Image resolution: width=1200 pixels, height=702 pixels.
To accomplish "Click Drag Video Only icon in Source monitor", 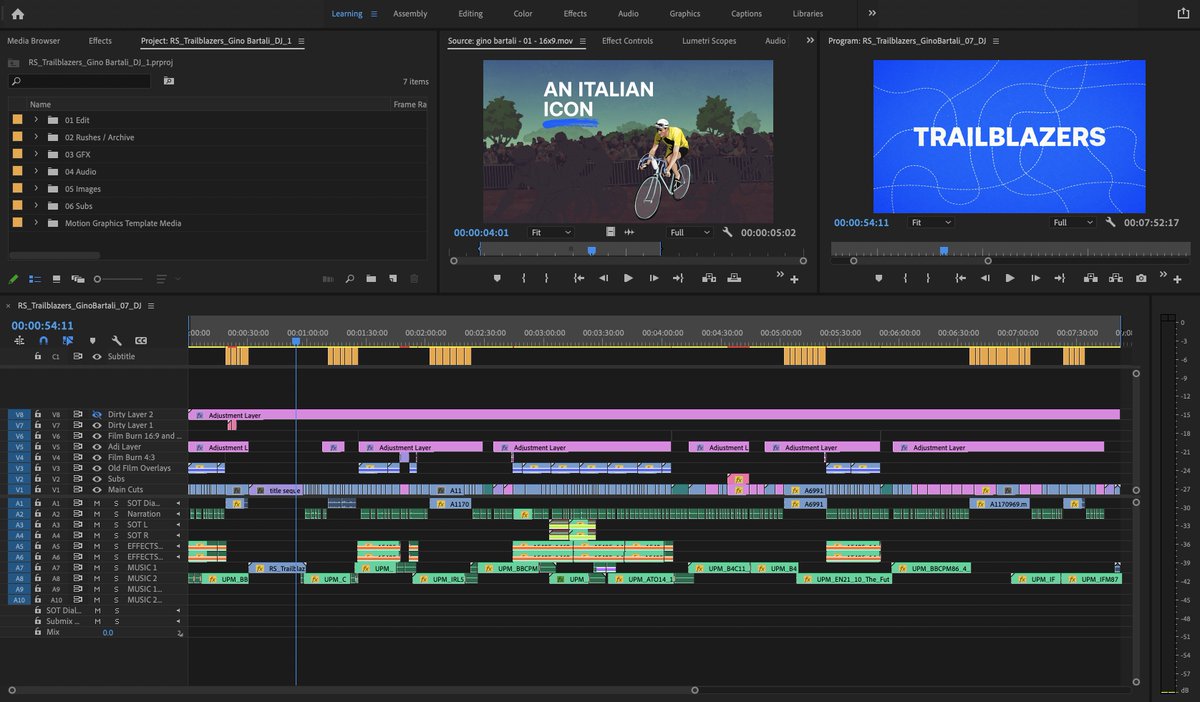I will pyautogui.click(x=610, y=232).
